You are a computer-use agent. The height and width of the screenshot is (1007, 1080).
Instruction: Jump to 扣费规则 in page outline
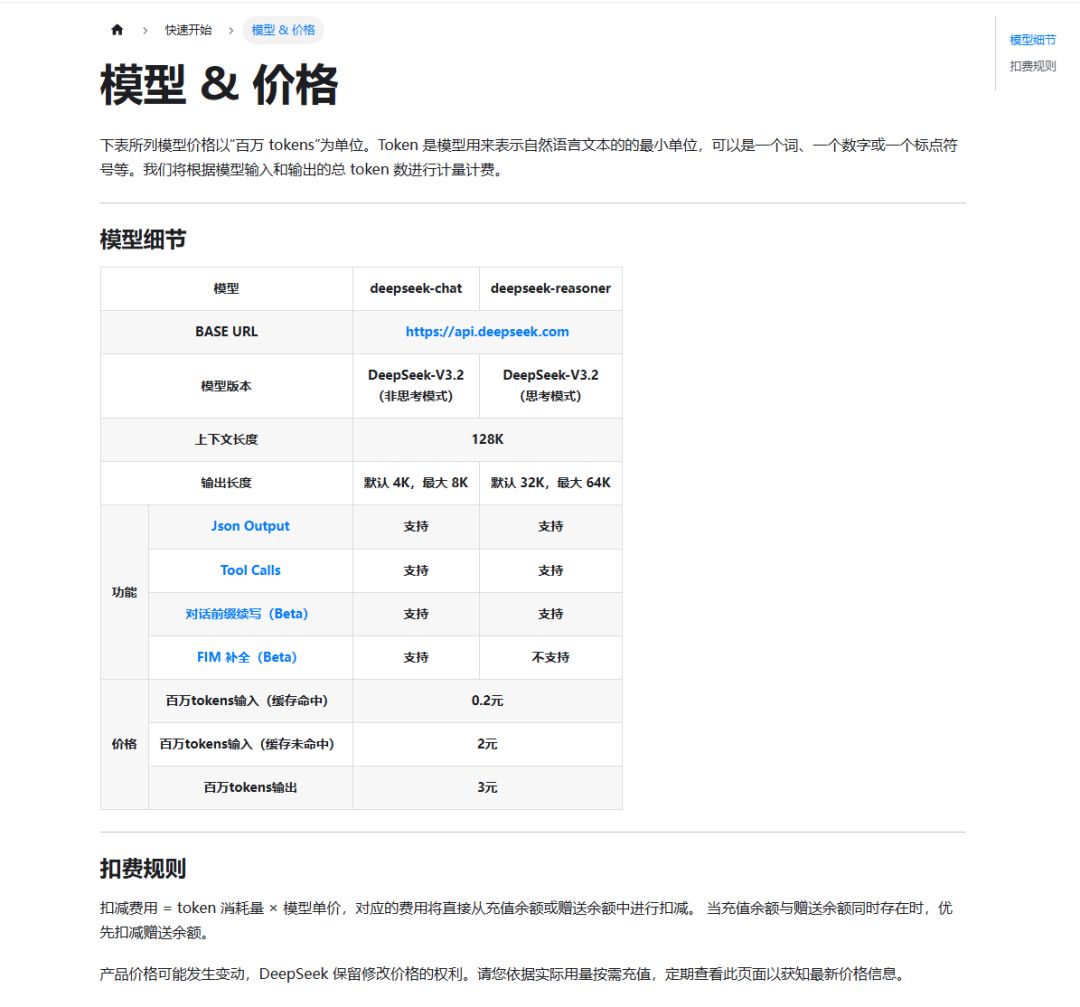[1032, 66]
